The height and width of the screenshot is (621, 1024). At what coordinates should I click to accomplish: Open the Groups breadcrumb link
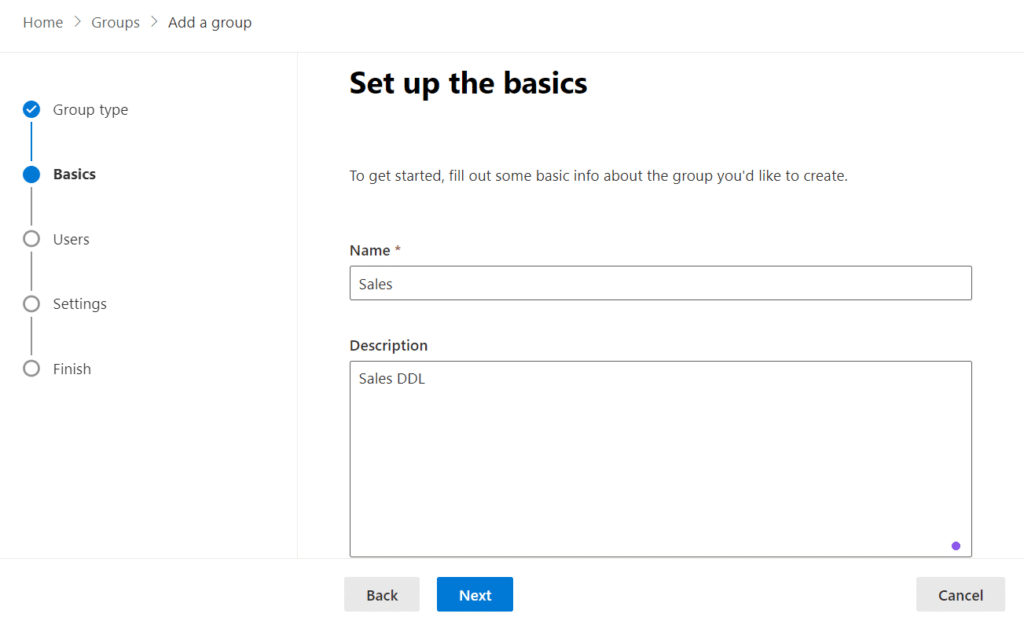click(116, 22)
